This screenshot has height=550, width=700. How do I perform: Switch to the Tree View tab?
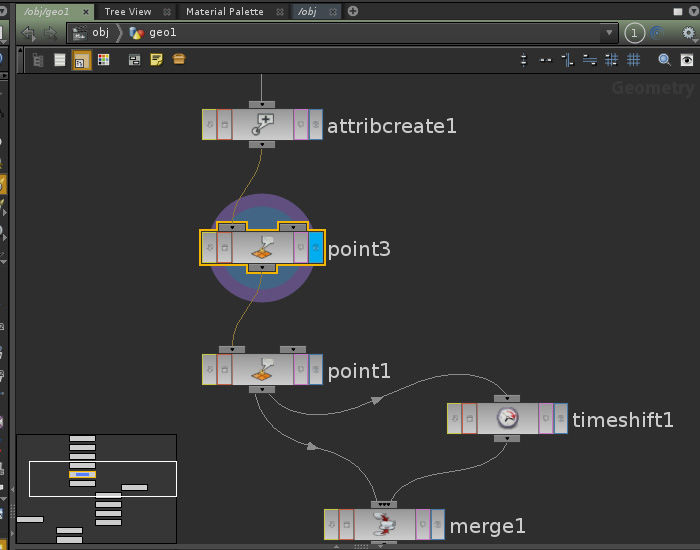pyautogui.click(x=128, y=11)
